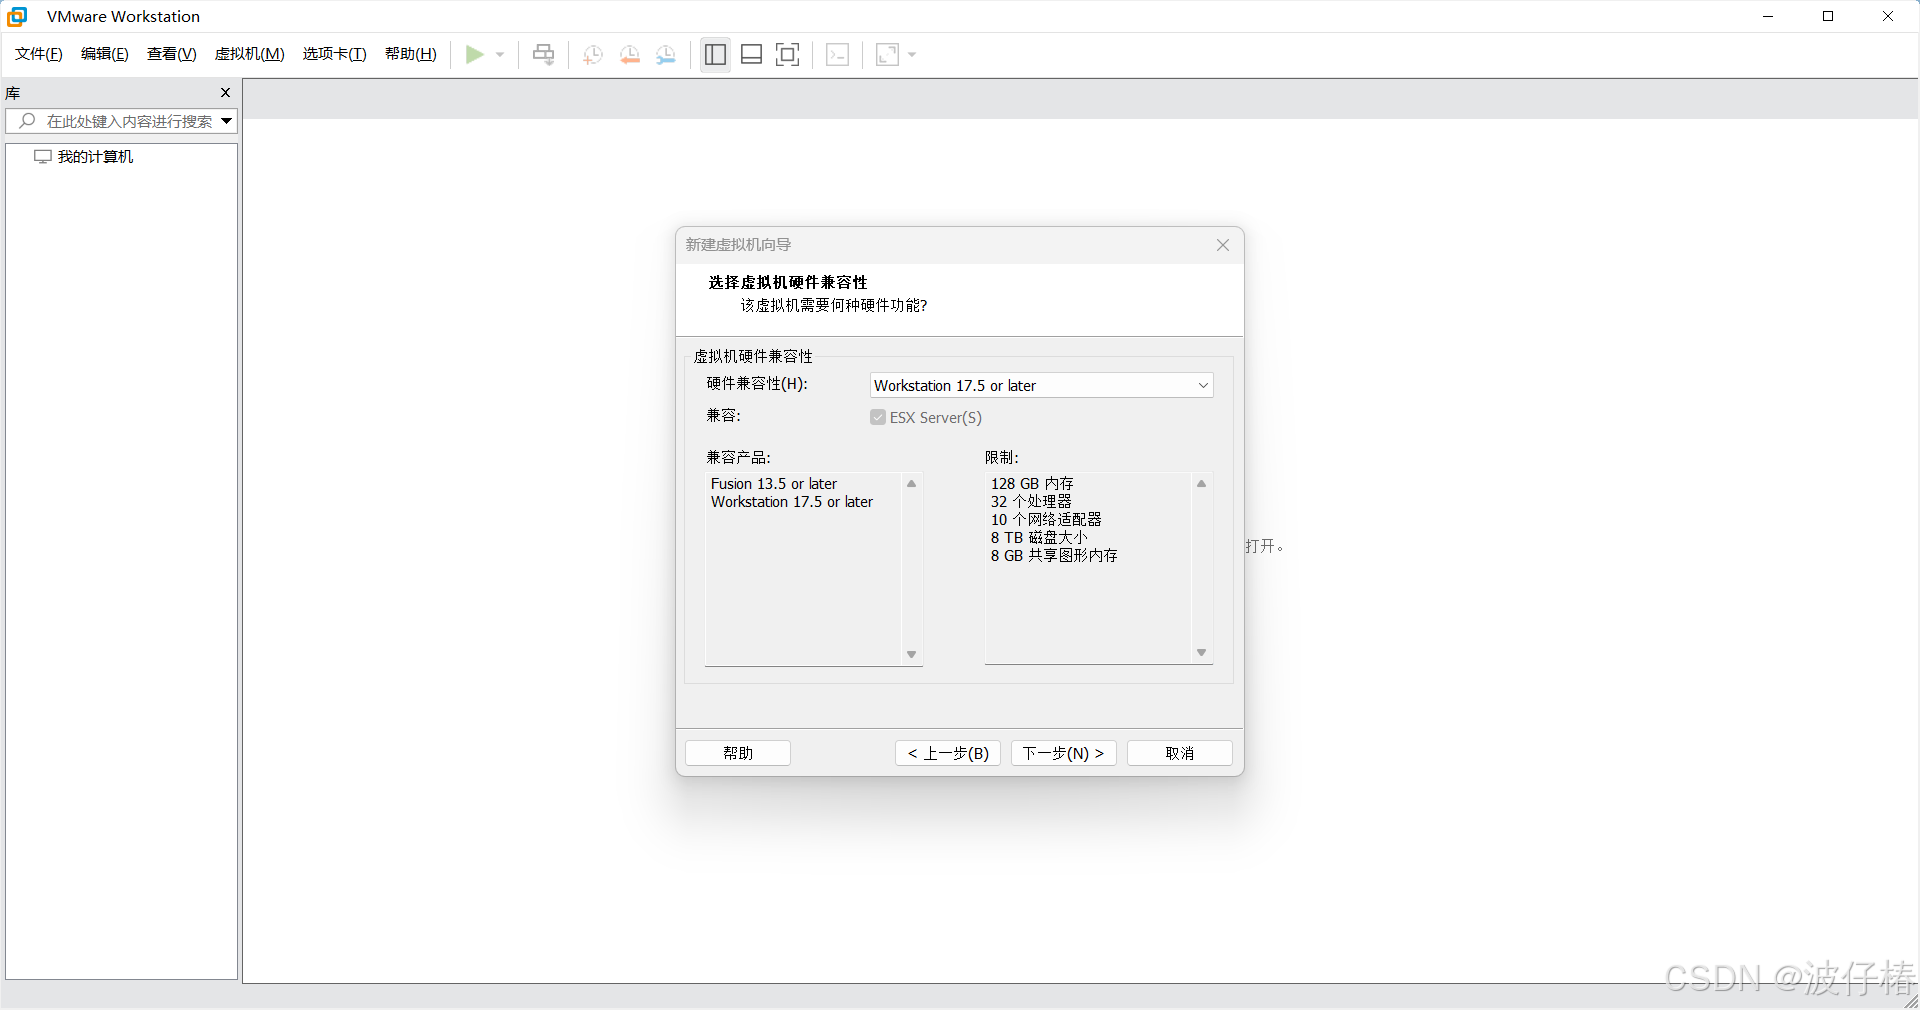Viewport: 1920px width, 1010px height.
Task: Maximize the VMware Workstation window
Action: [1828, 16]
